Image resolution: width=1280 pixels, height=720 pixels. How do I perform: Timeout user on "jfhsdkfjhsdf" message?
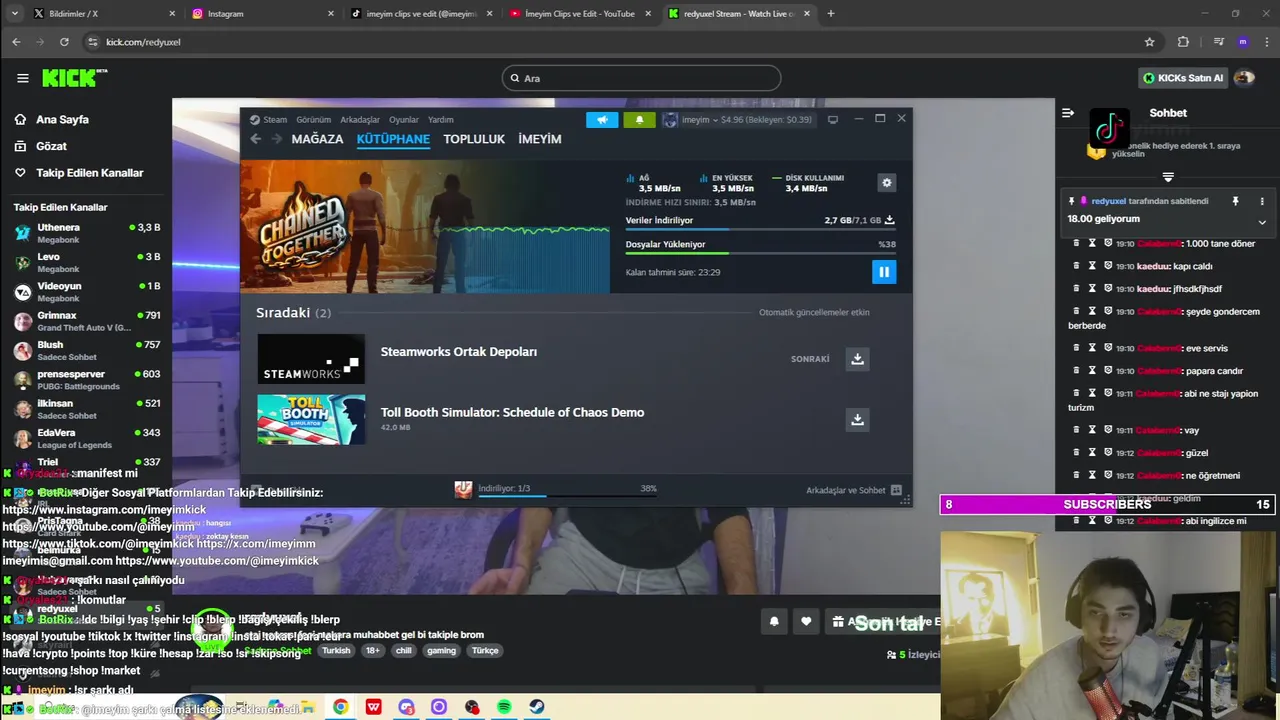[x=1093, y=289]
